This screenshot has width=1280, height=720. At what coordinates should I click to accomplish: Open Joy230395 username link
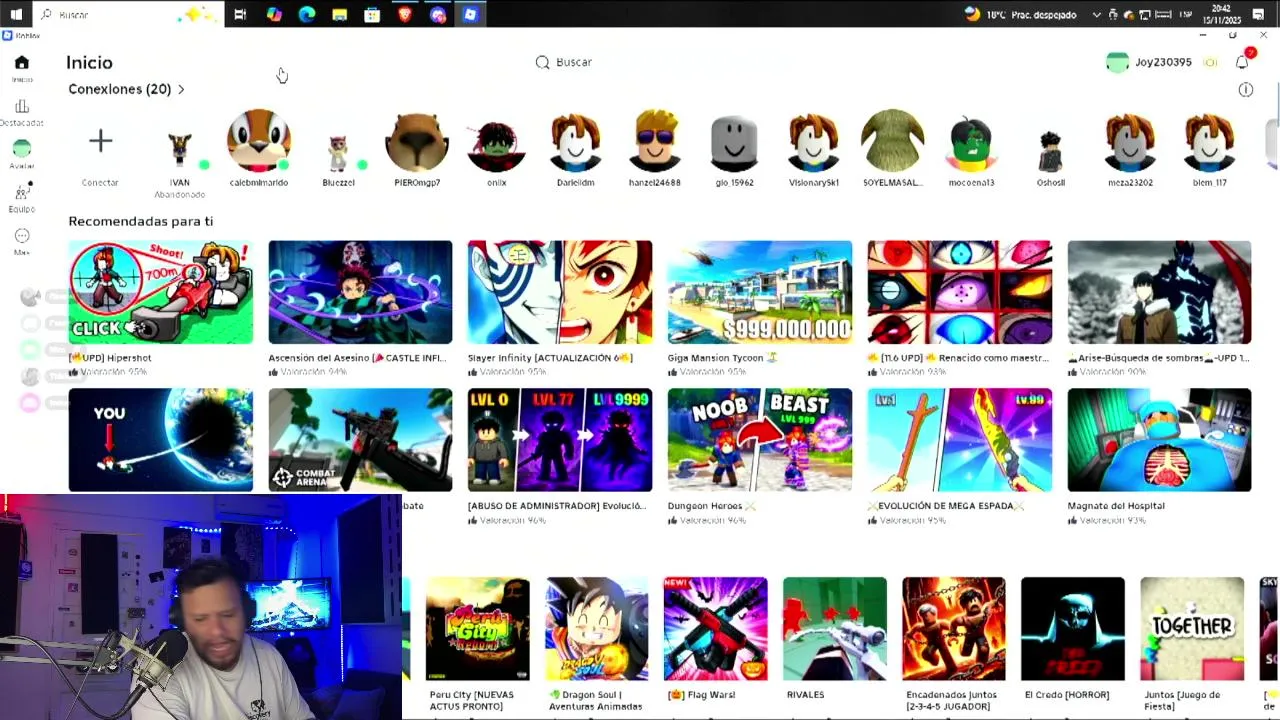click(1163, 62)
